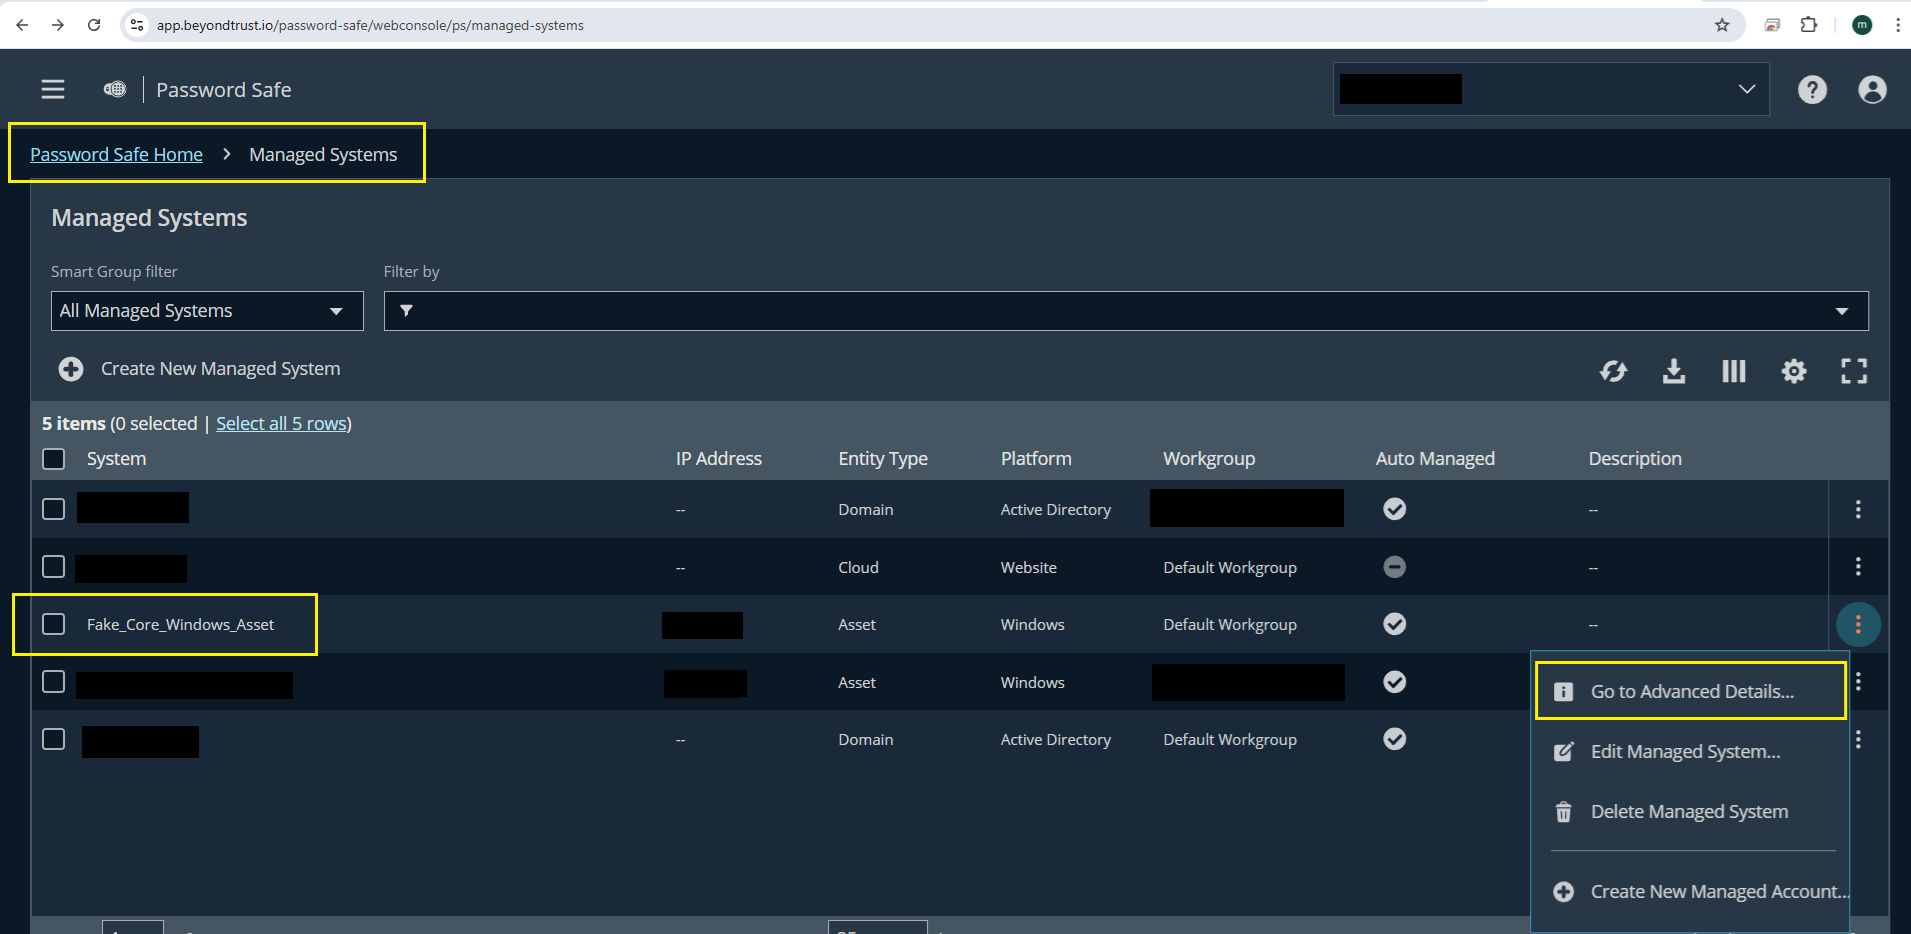The width and height of the screenshot is (1911, 934).
Task: Expand the Filter by dropdown arrow
Action: point(1841,311)
